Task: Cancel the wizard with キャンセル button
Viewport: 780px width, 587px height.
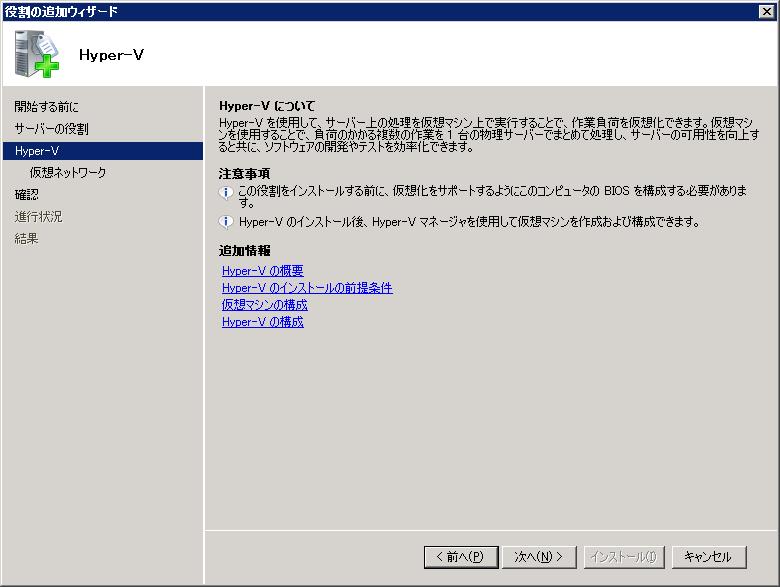Action: (709, 557)
